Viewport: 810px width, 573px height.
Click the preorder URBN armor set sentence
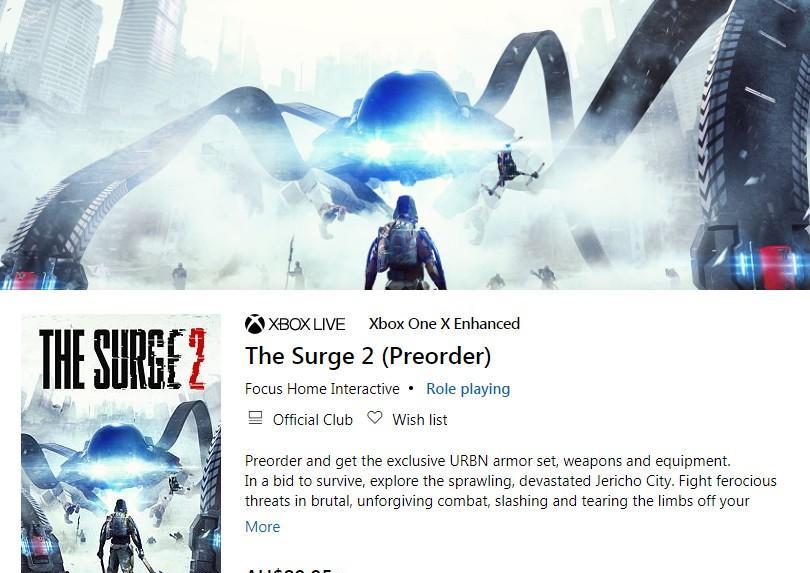coord(488,460)
